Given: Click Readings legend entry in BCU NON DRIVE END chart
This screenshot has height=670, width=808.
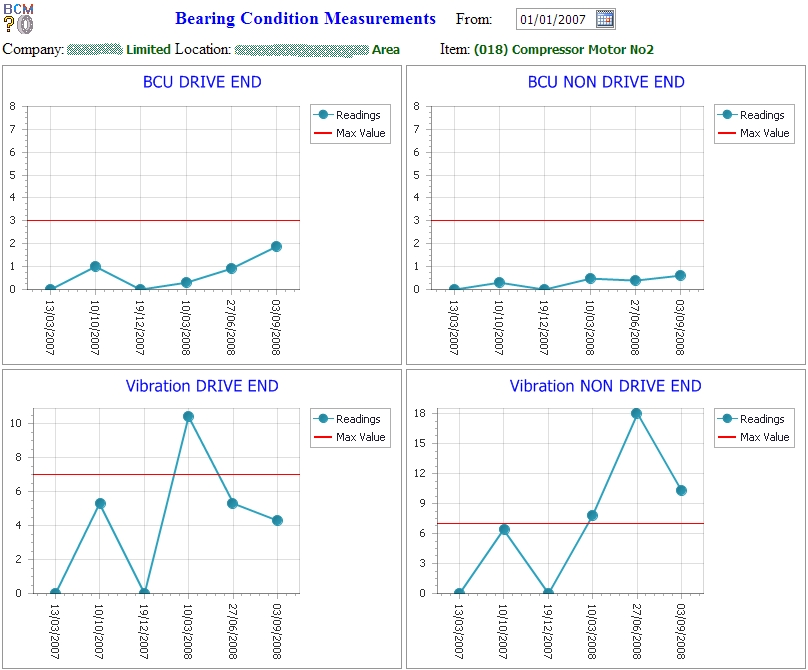Looking at the screenshot, I should point(751,115).
